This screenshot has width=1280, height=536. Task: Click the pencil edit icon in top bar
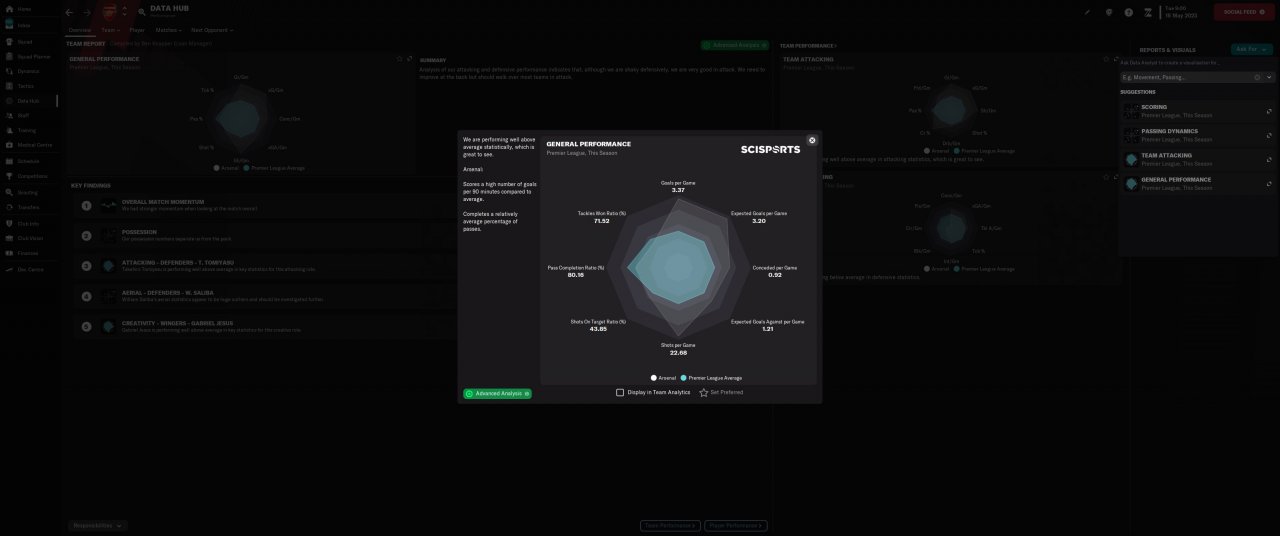(1087, 13)
